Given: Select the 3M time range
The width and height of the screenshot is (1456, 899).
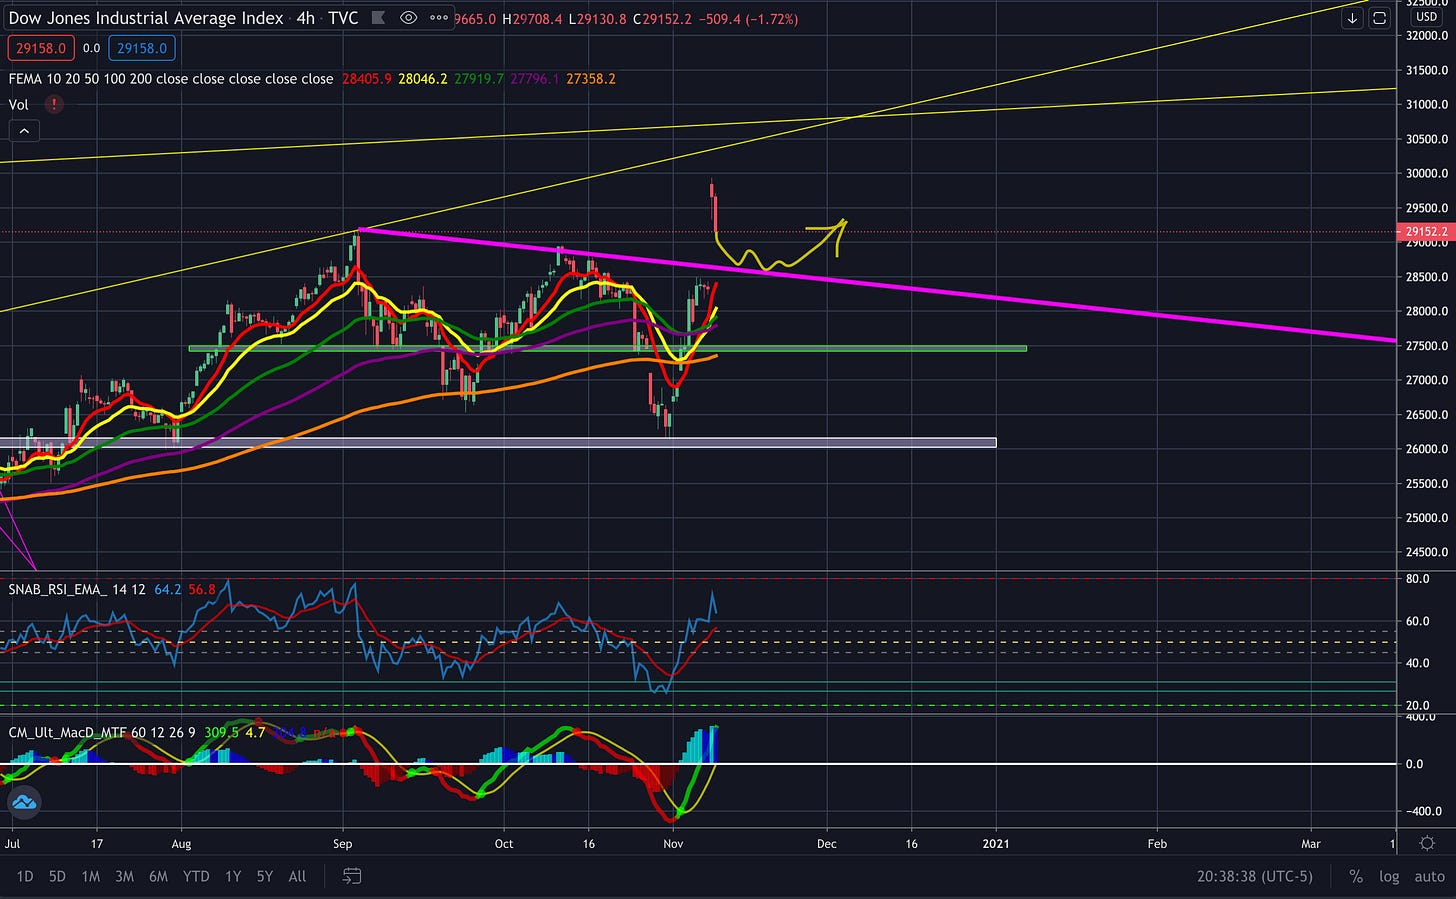Looking at the screenshot, I should (x=124, y=876).
